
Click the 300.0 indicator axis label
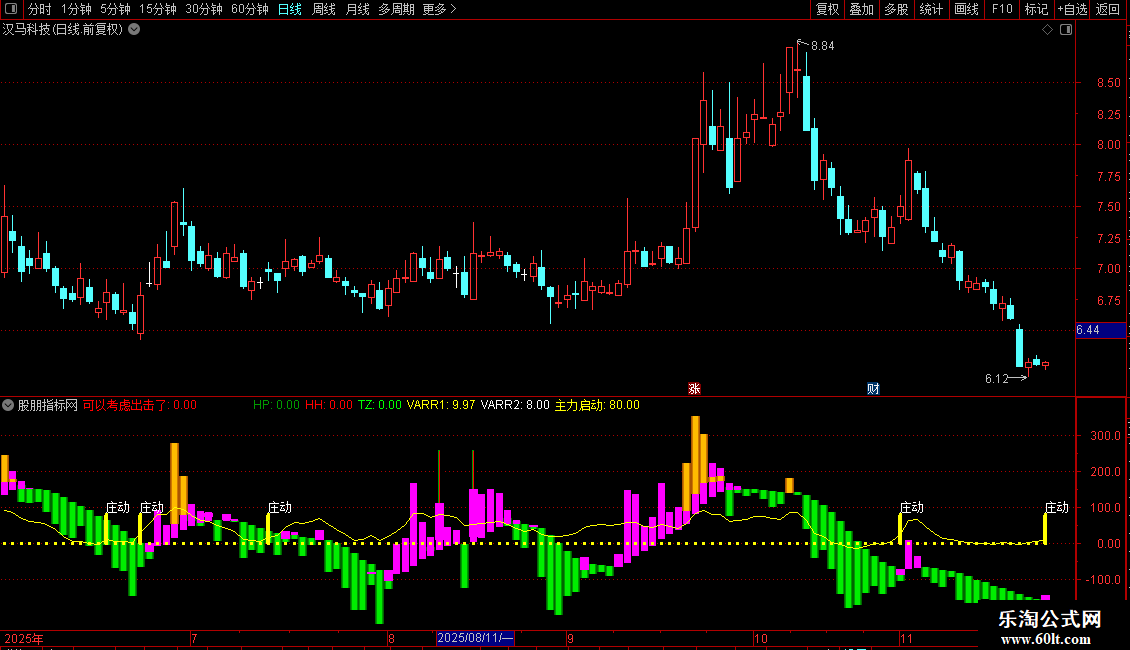1105,436
